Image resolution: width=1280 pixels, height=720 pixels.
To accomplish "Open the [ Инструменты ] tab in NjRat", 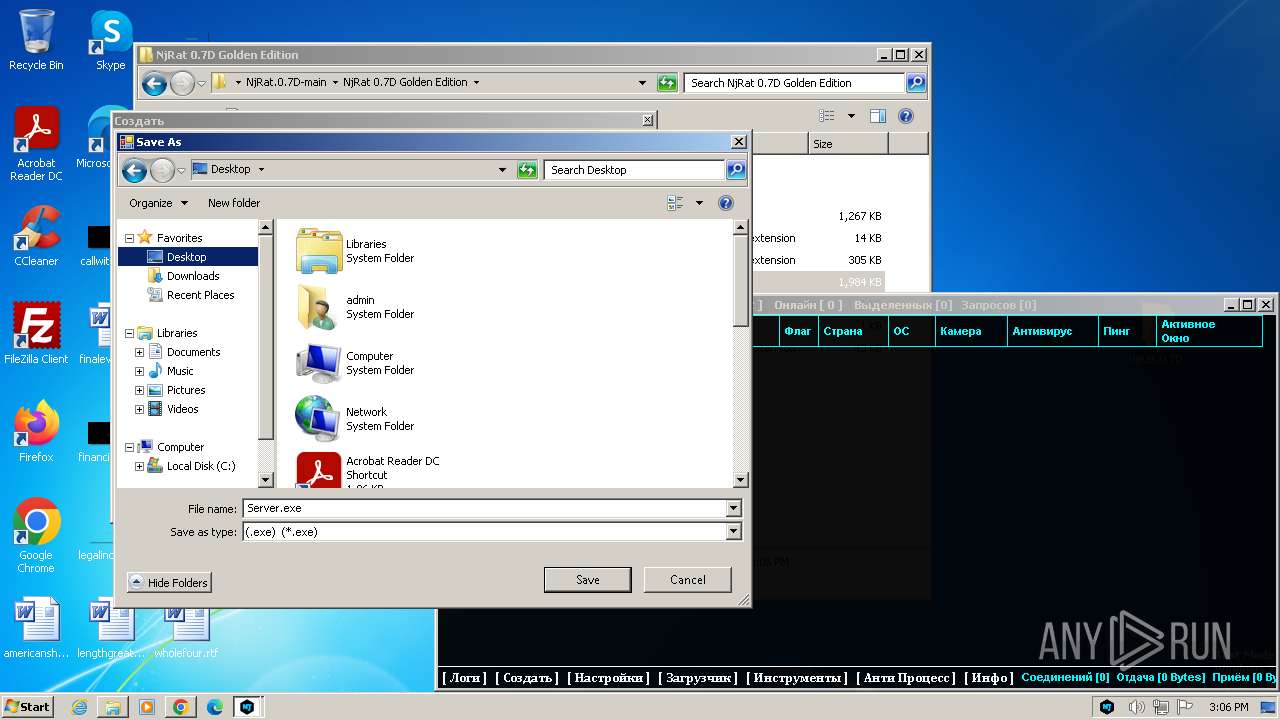I will (797, 678).
